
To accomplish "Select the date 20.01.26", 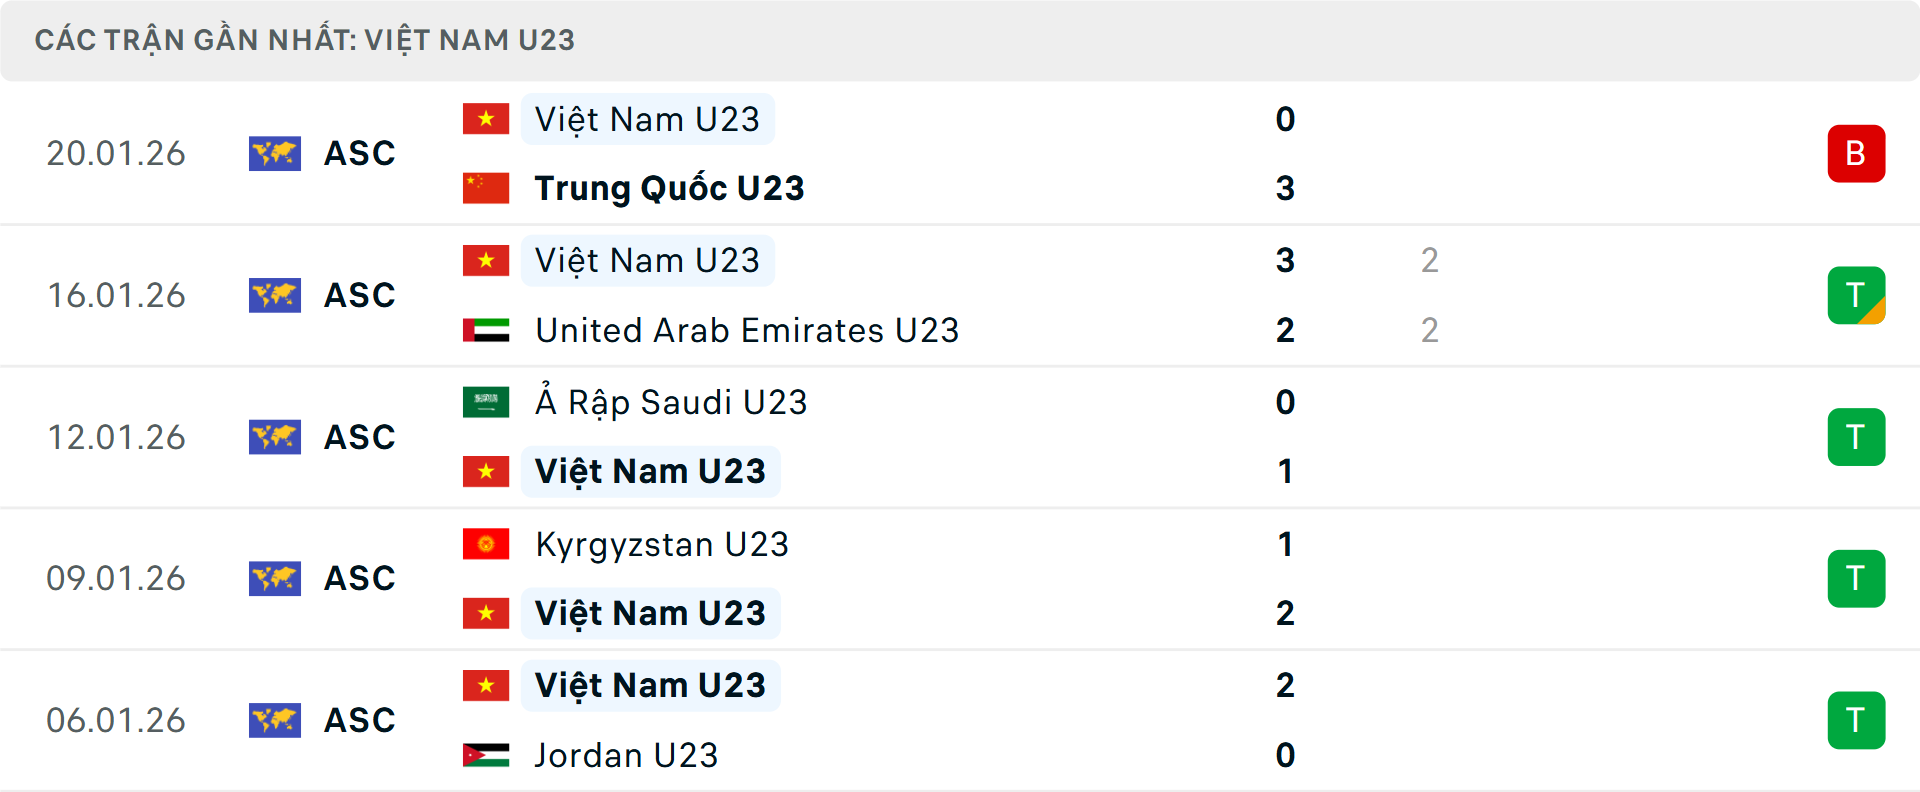I will [x=116, y=153].
